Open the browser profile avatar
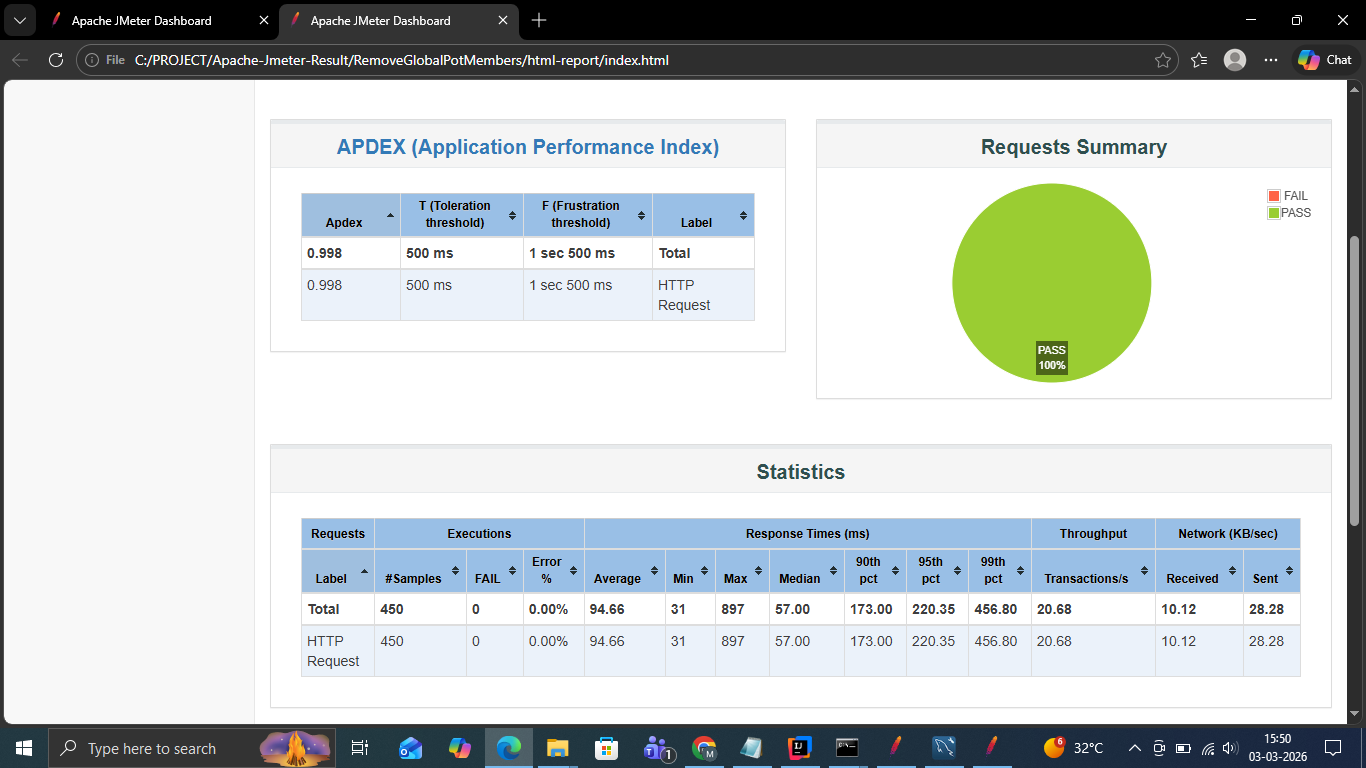The image size is (1366, 768). (x=1235, y=60)
